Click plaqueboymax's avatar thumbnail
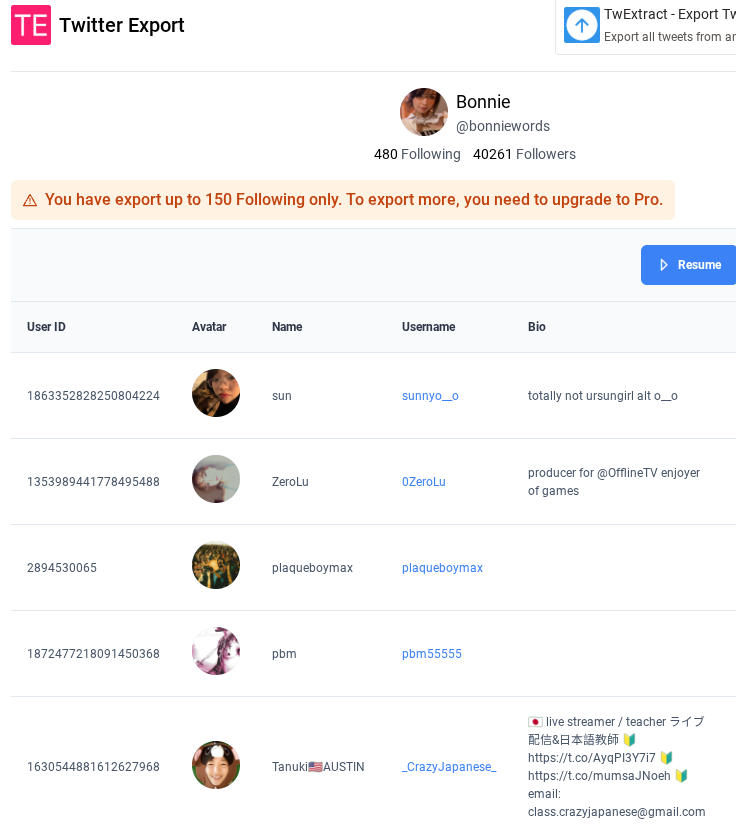Viewport: 736px width, 828px height. 215,565
